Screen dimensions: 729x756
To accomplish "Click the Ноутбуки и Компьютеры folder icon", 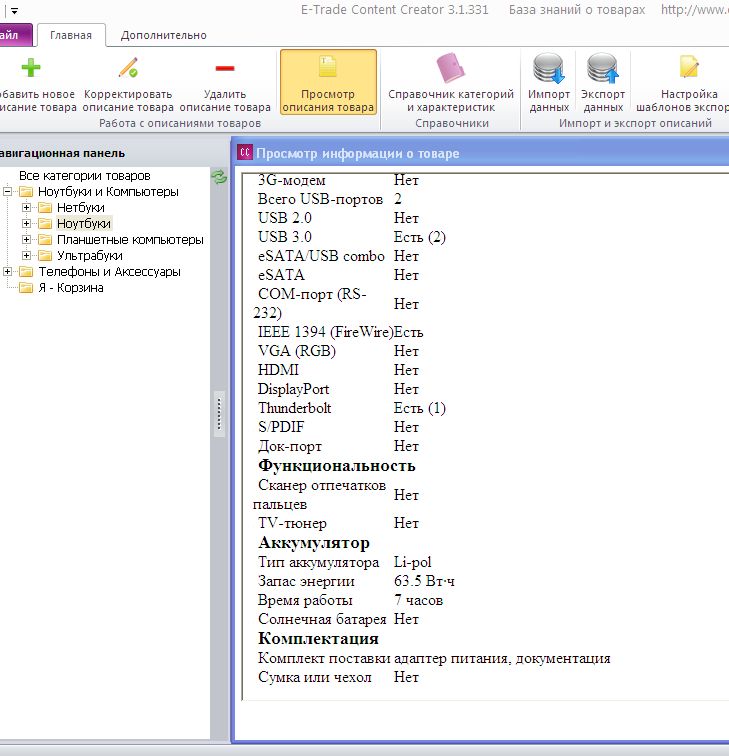I will point(26,192).
